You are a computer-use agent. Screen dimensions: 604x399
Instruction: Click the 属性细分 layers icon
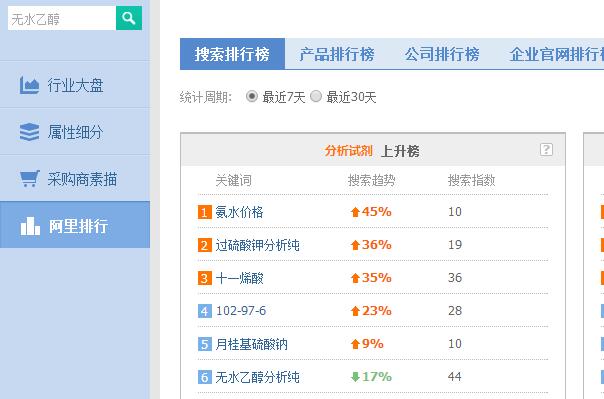click(x=29, y=132)
